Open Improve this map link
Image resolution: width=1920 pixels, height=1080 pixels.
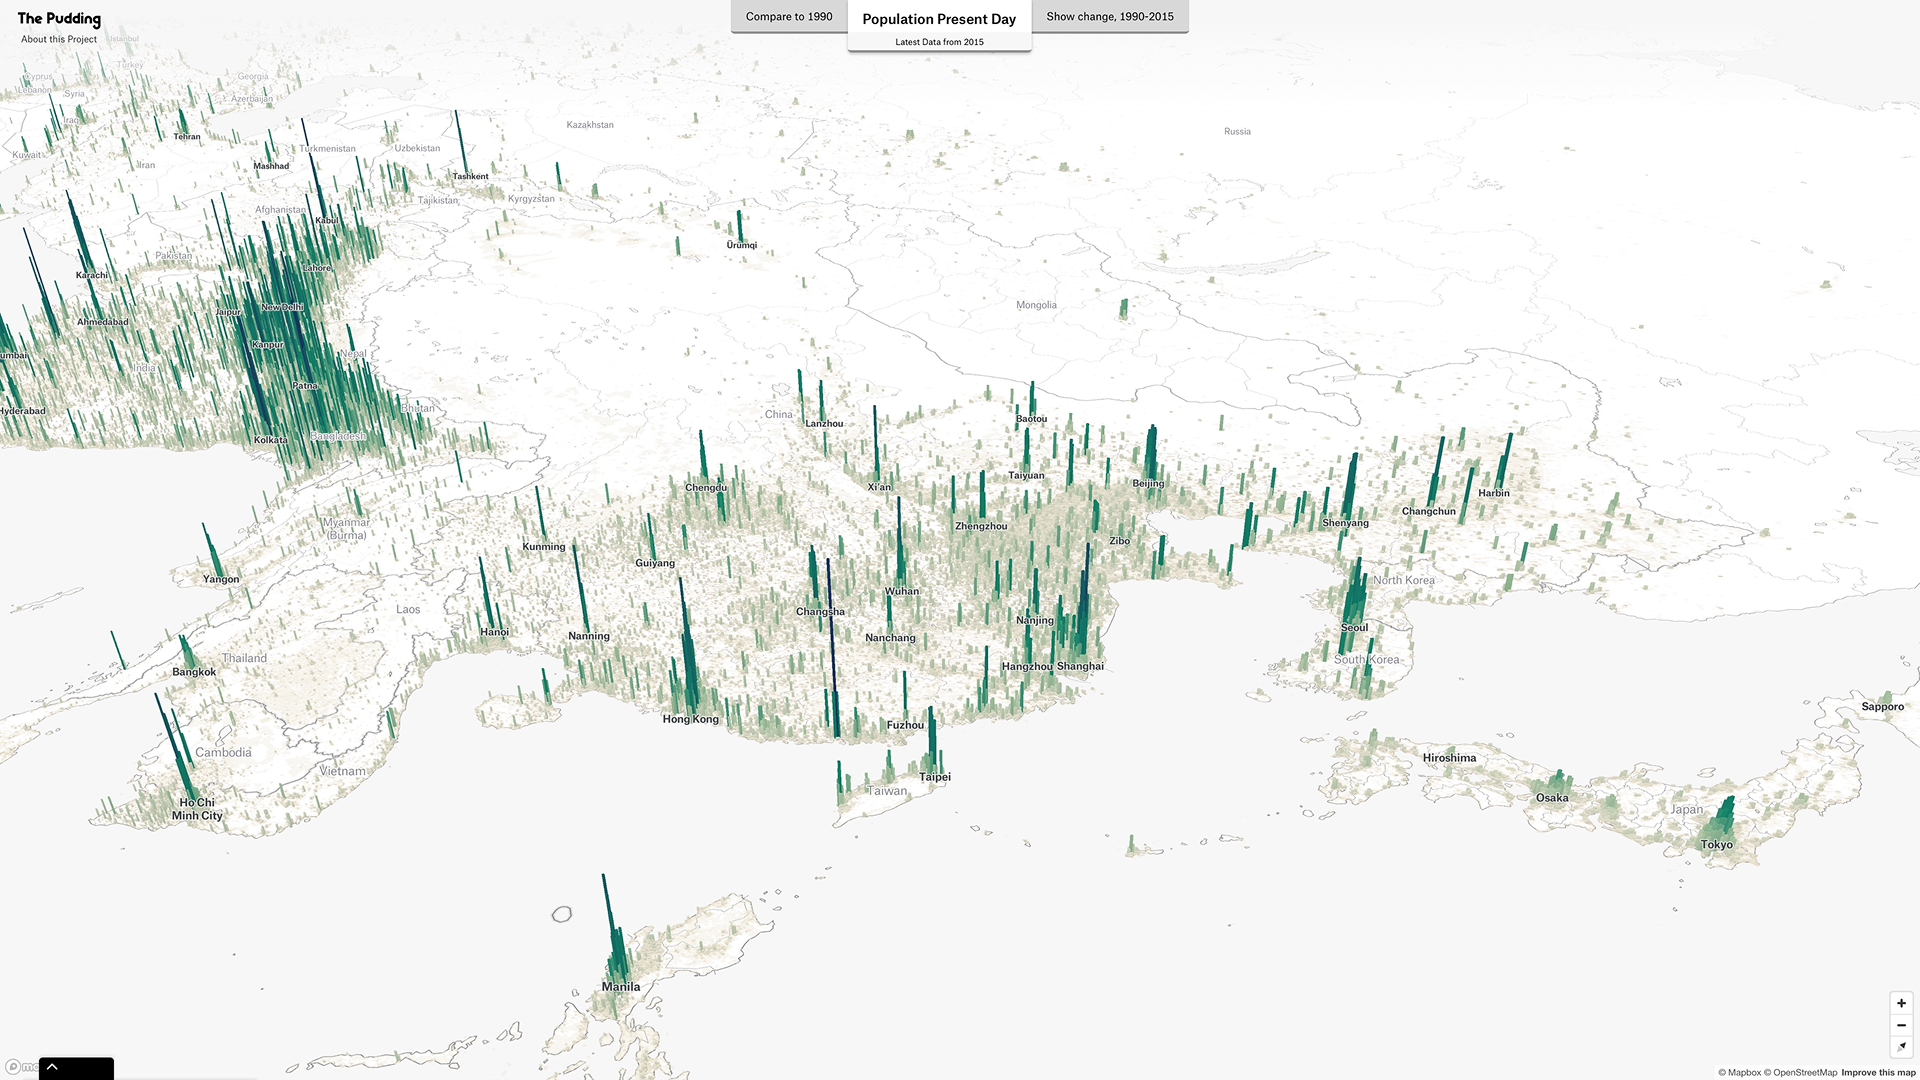click(x=1878, y=1073)
